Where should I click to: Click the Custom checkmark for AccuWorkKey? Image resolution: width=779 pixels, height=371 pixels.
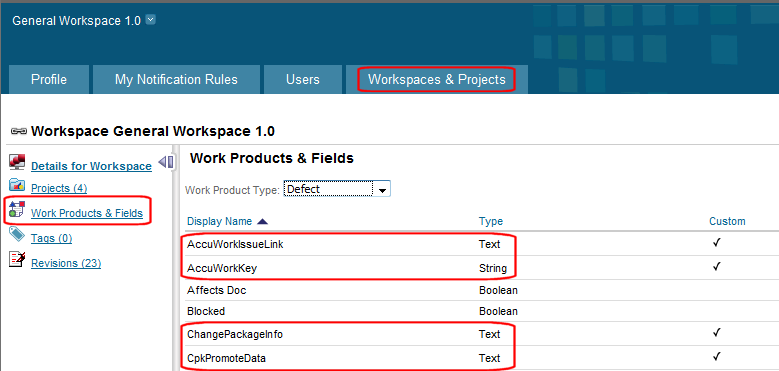[716, 267]
